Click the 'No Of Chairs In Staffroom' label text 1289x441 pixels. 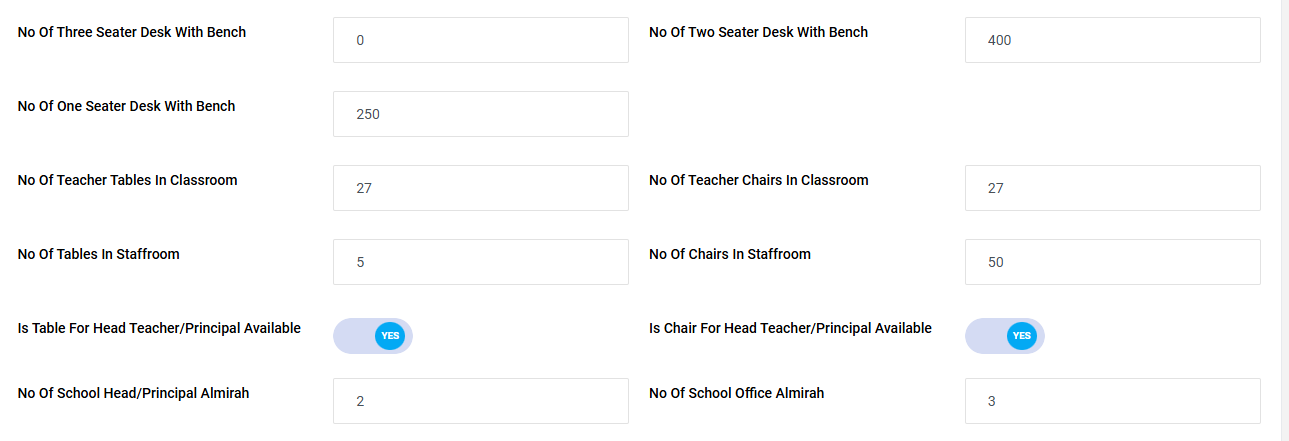(x=730, y=254)
